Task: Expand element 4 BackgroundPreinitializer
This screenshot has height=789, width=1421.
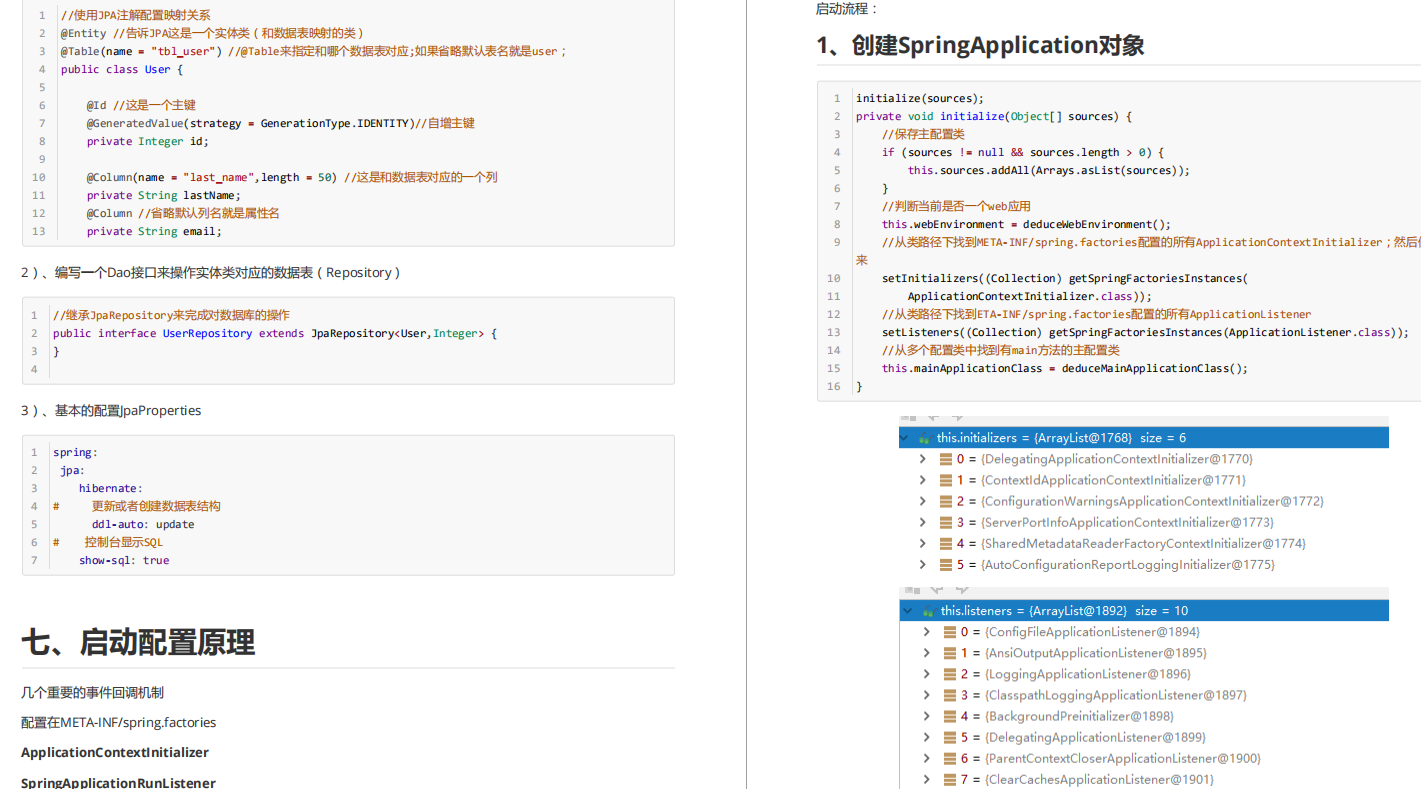Action: (927, 716)
